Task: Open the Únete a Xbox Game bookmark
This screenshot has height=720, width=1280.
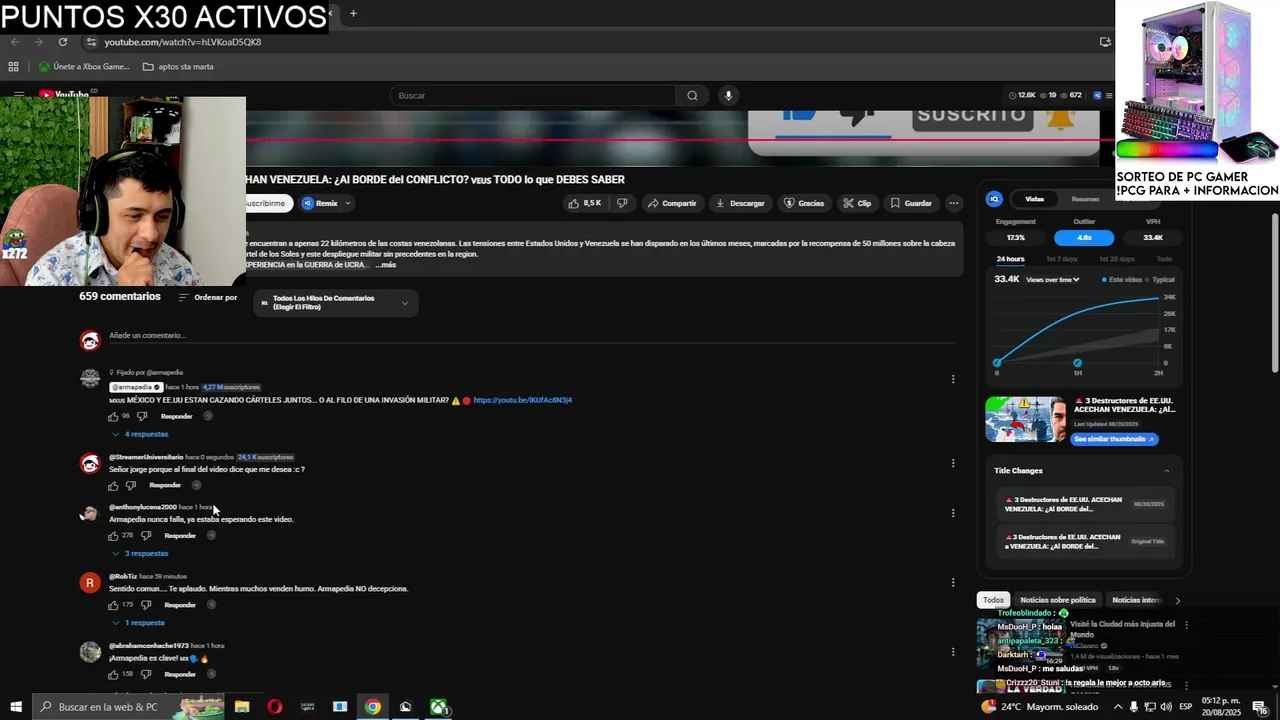Action: (x=84, y=67)
